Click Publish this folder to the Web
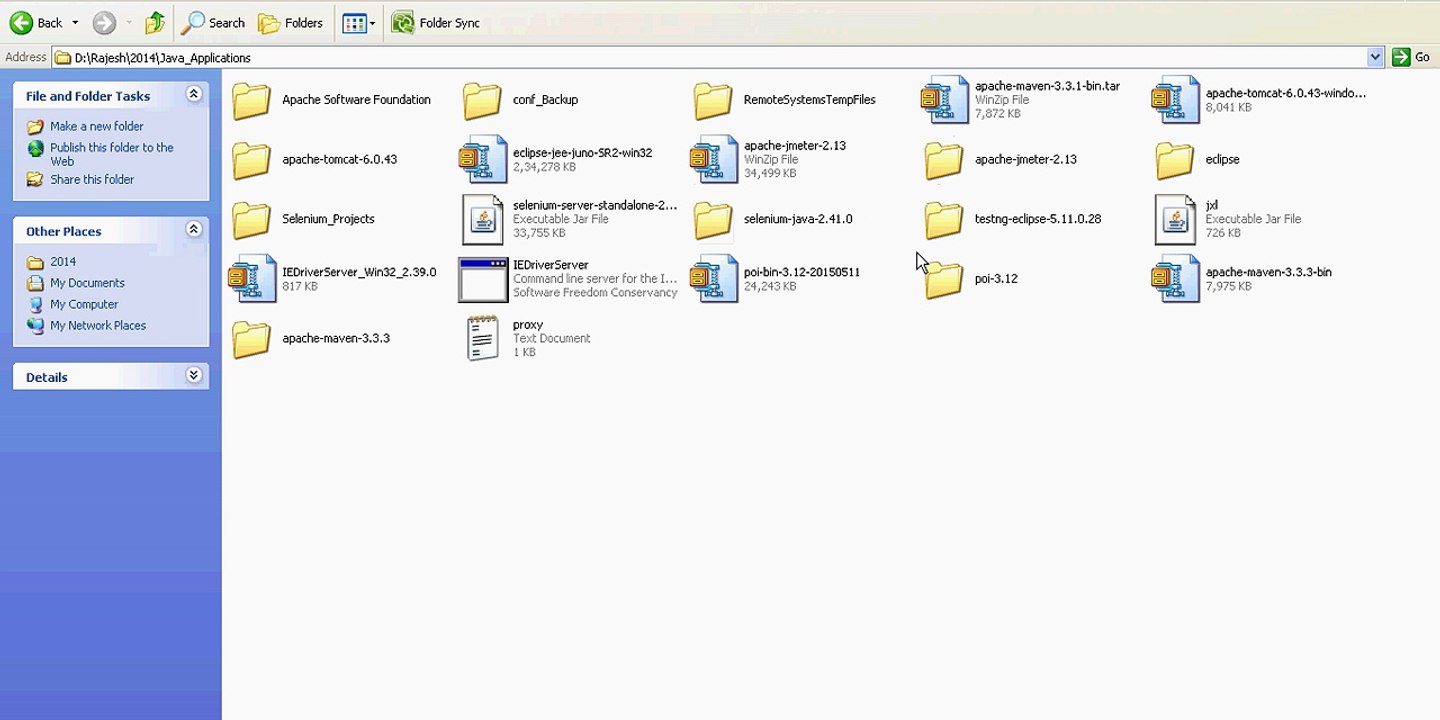The image size is (1440, 720). coord(112,154)
